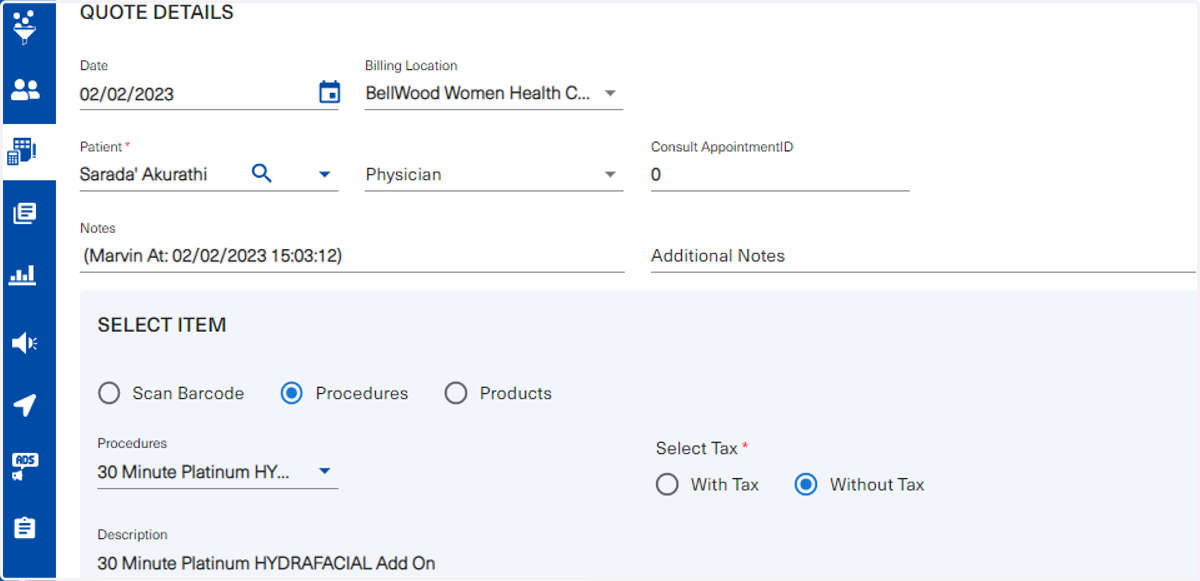Select the Products radio button
1200x581 pixels.
click(x=456, y=393)
